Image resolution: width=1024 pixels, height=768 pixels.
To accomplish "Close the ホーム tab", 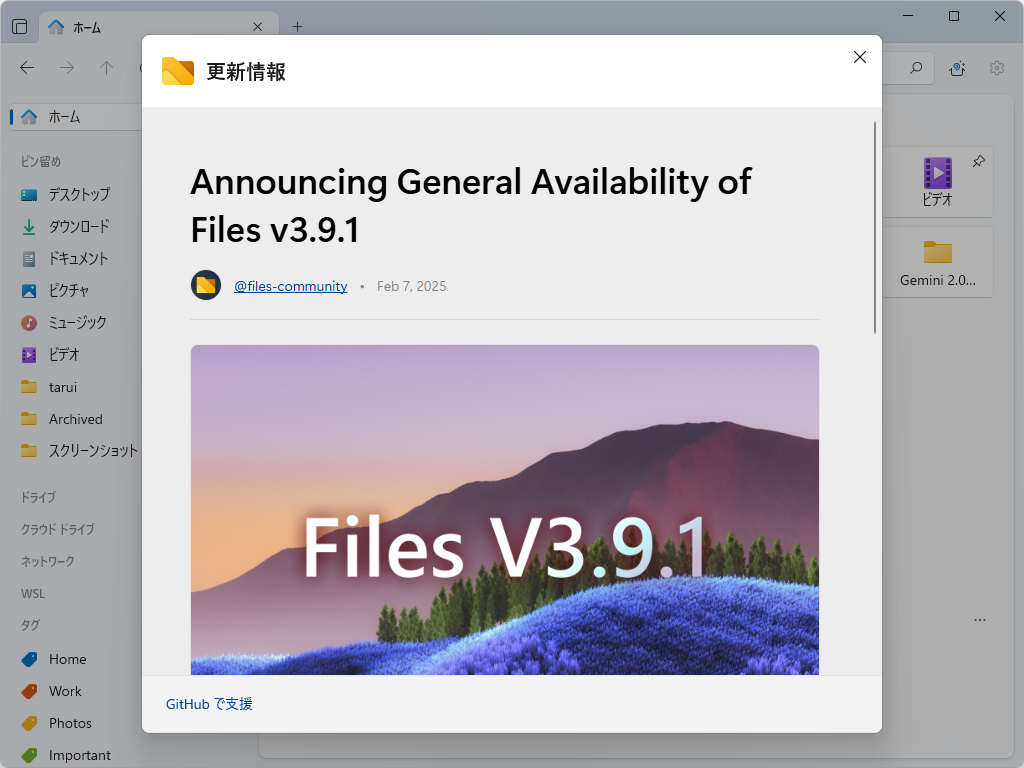I will (258, 27).
